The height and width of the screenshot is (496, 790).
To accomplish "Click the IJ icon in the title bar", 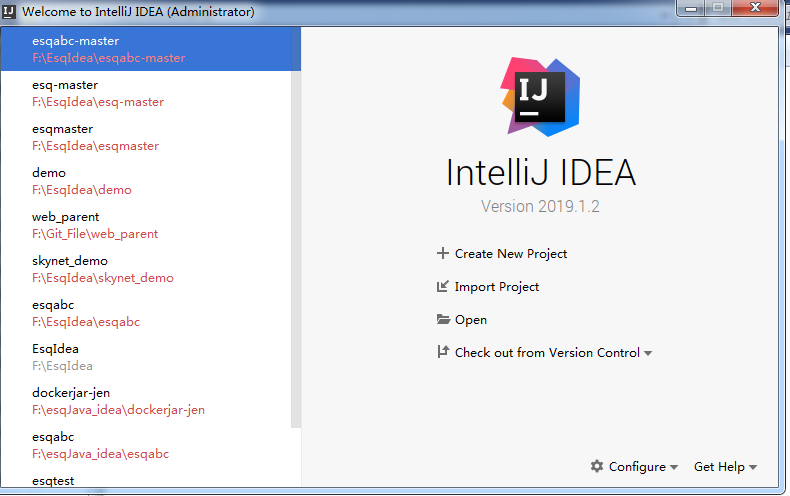I will (x=9, y=11).
